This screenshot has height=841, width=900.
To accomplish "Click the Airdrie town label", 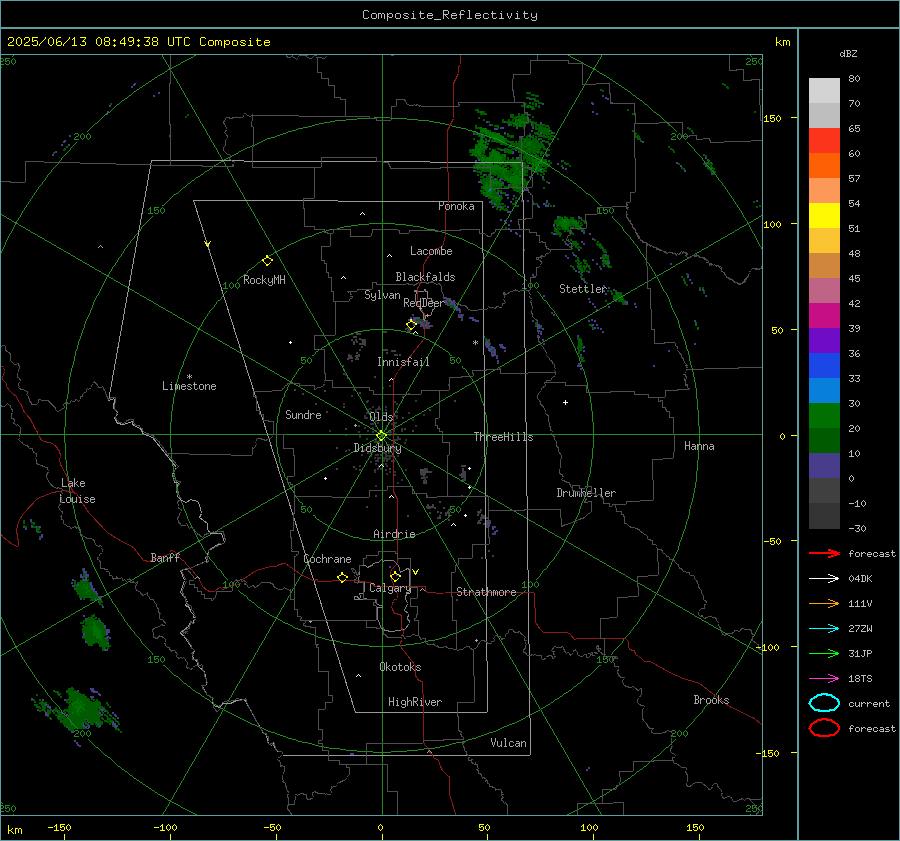I will tap(394, 534).
